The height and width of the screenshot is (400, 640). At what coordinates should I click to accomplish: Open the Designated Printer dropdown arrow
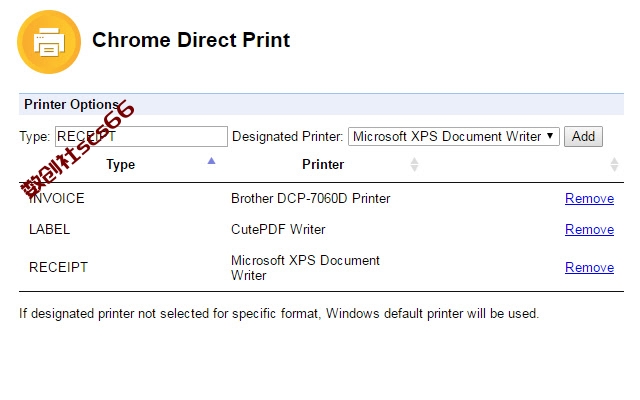[x=550, y=136]
